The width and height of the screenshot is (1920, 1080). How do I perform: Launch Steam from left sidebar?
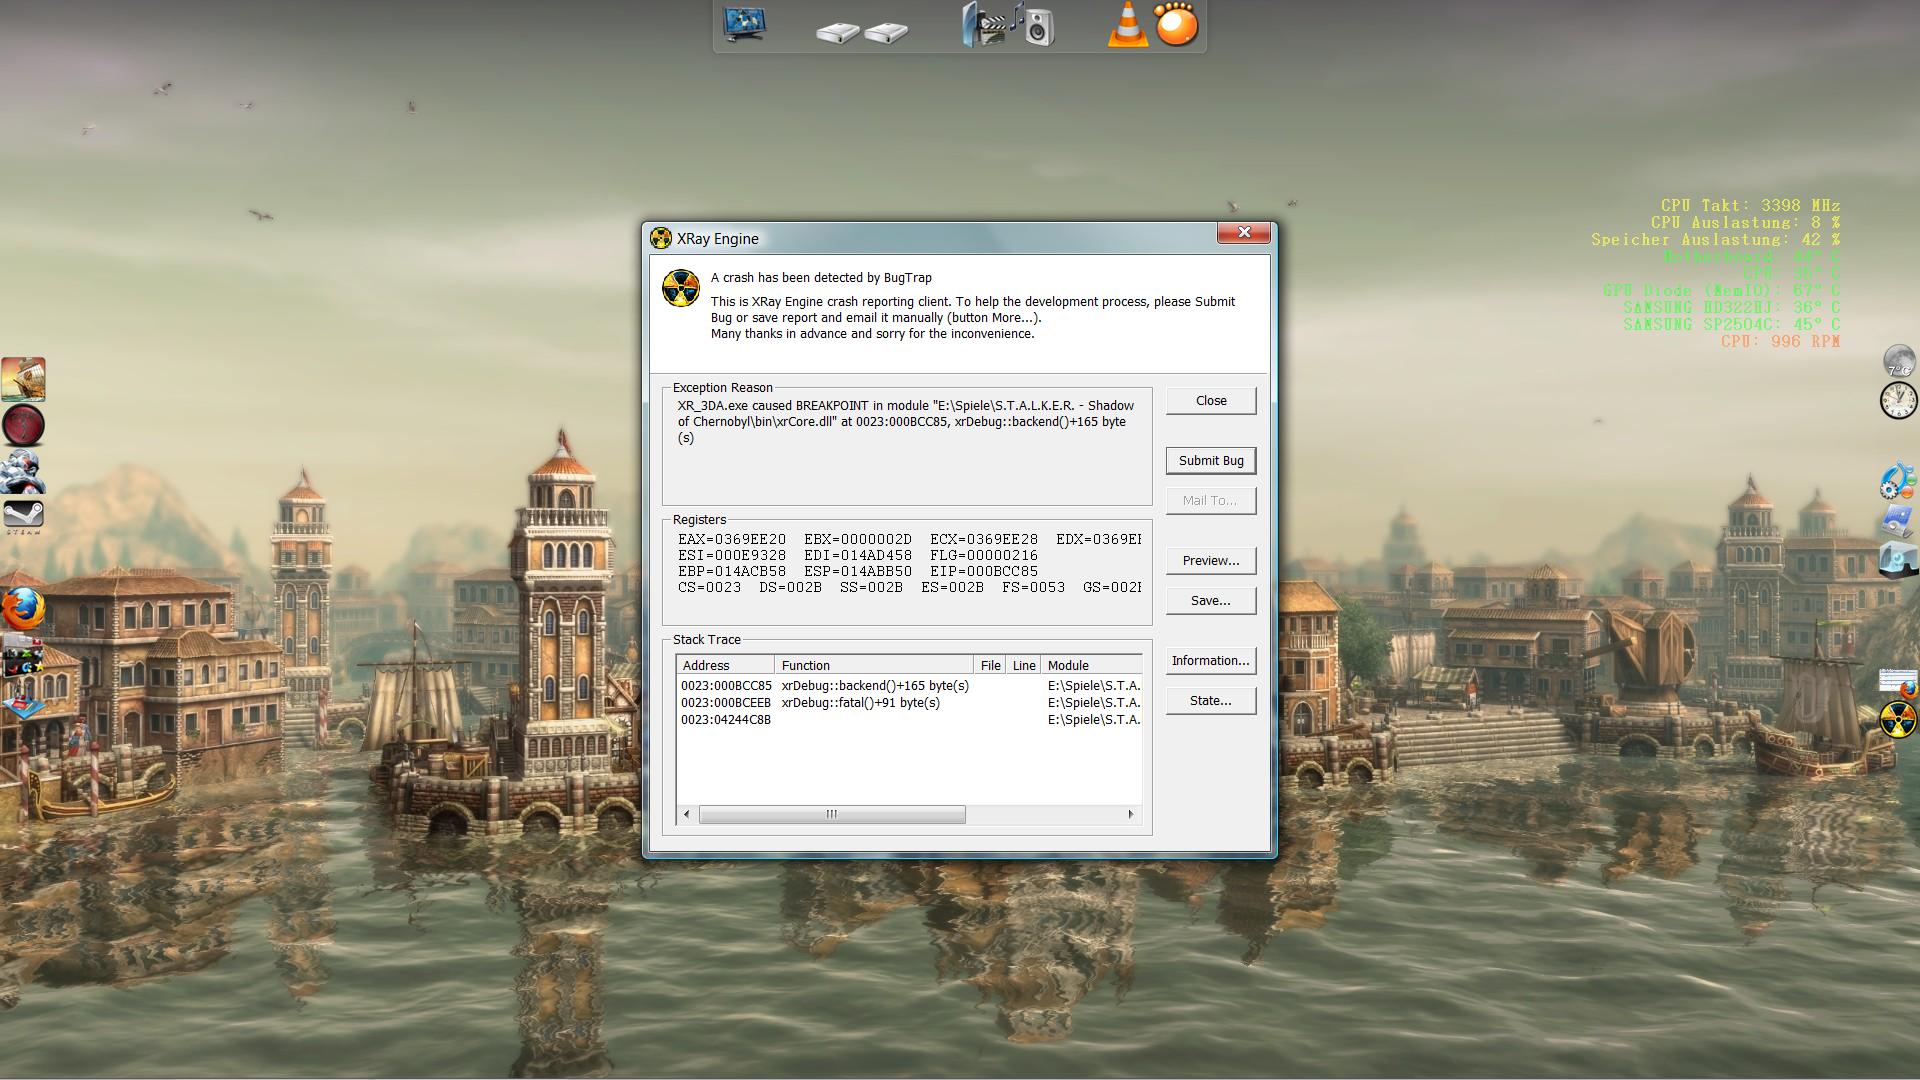click(x=23, y=516)
